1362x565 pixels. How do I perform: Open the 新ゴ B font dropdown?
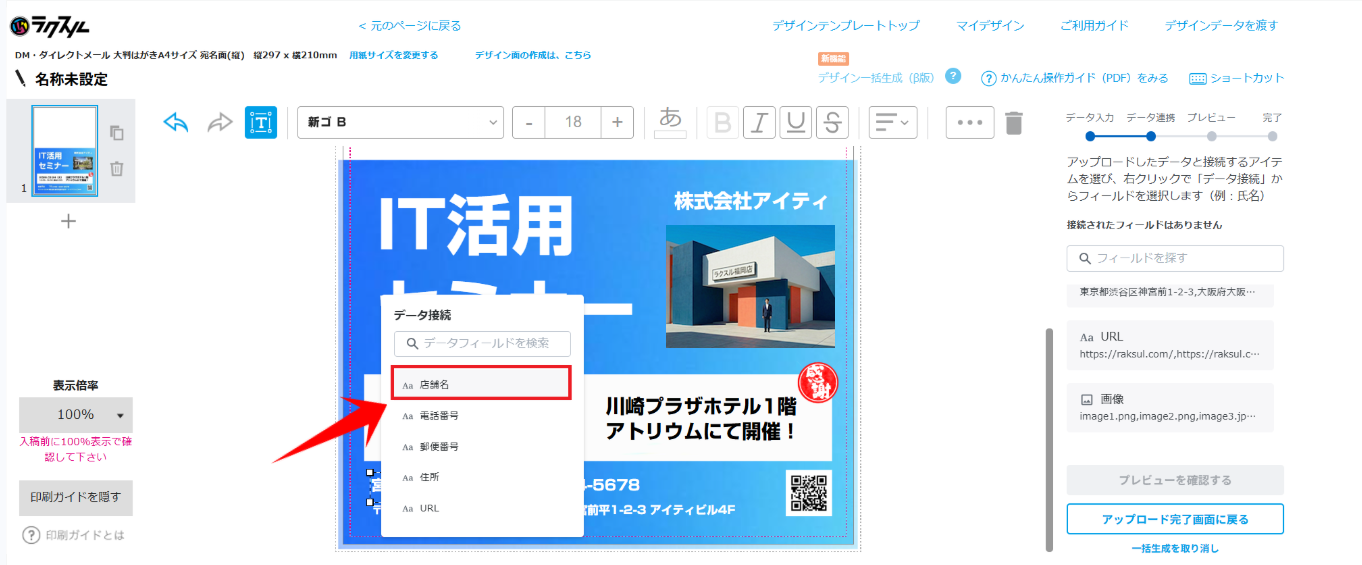tap(400, 122)
